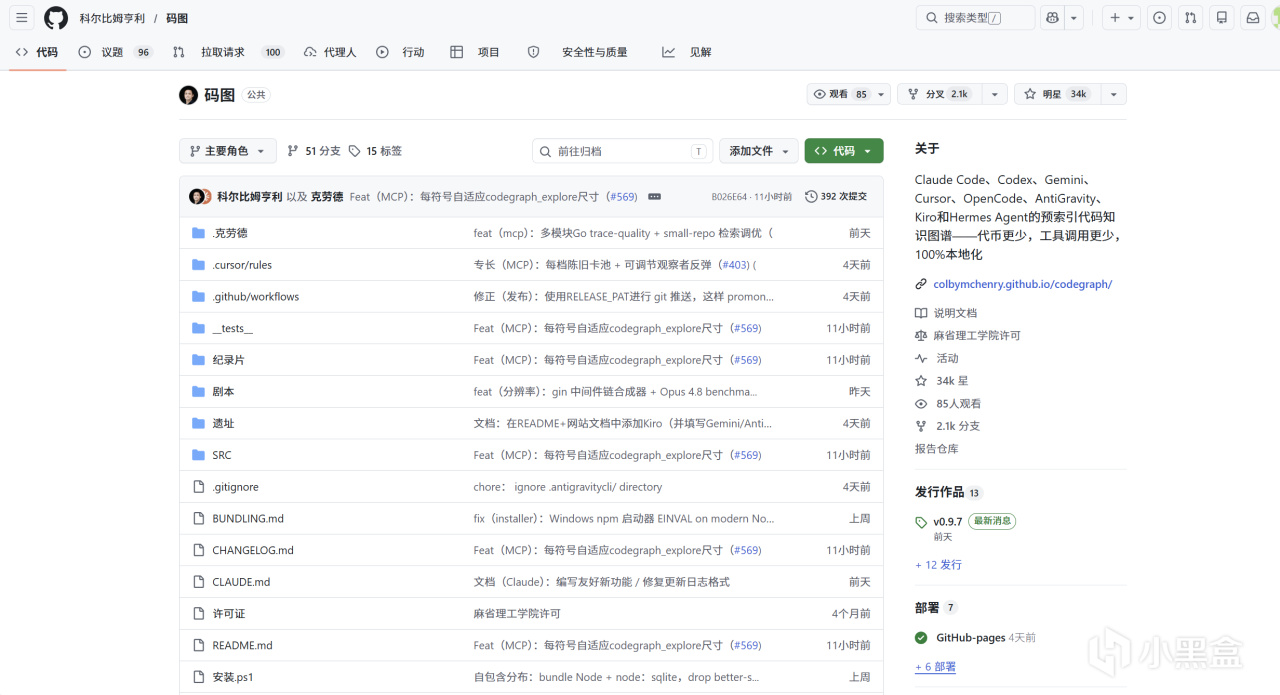1280x695 pixels.
Task: Click the ellipsis commit details icon
Action: pyautogui.click(x=654, y=197)
